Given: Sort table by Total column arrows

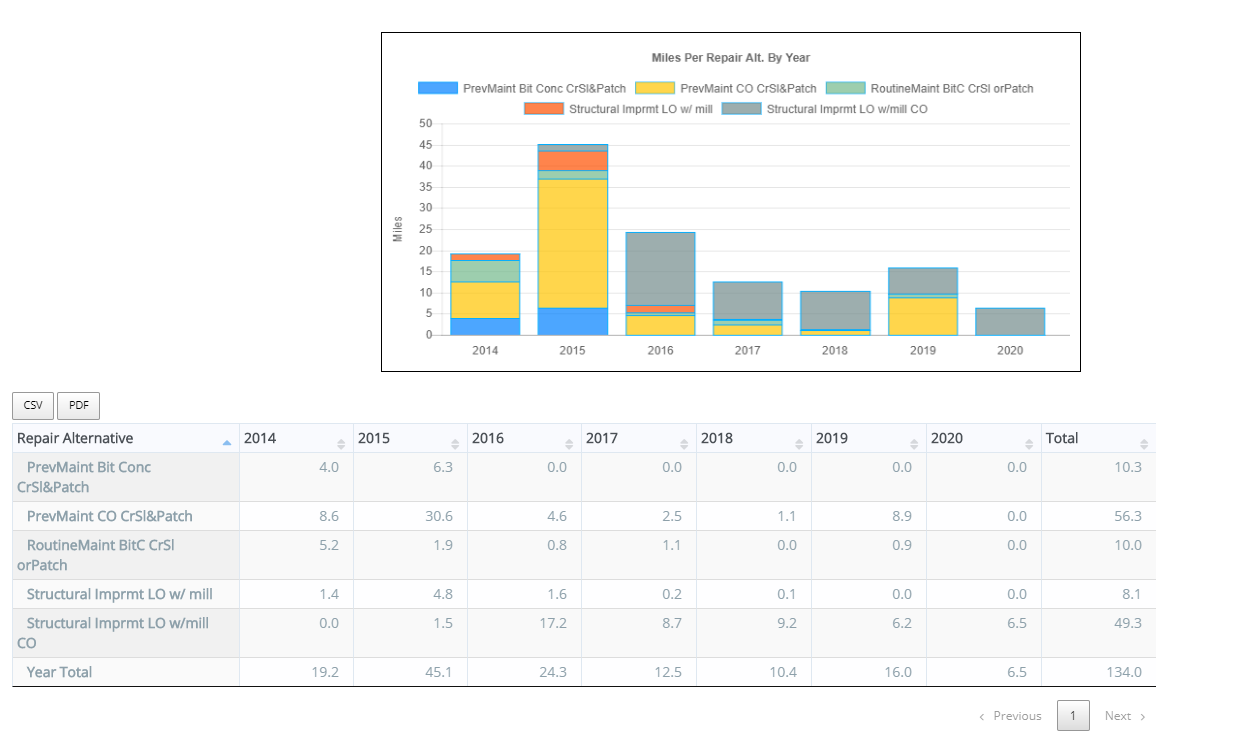Looking at the screenshot, I should point(1144,443).
